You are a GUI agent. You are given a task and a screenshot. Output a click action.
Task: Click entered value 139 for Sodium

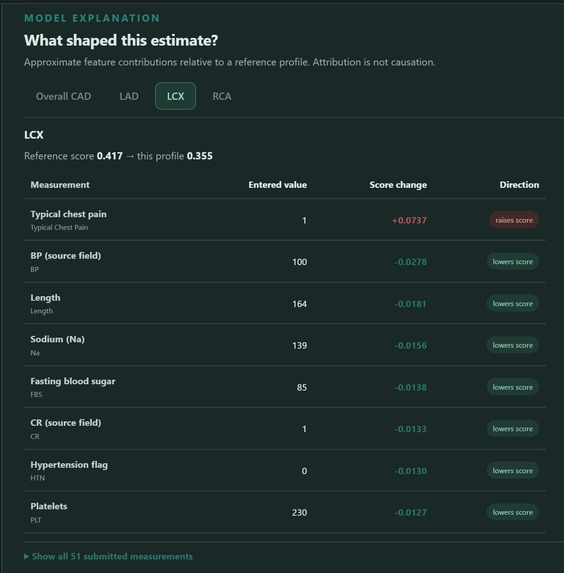pos(299,346)
